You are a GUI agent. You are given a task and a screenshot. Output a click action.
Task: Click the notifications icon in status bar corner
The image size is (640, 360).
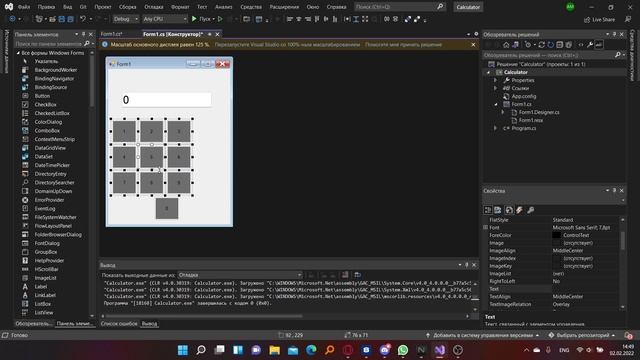(628, 336)
